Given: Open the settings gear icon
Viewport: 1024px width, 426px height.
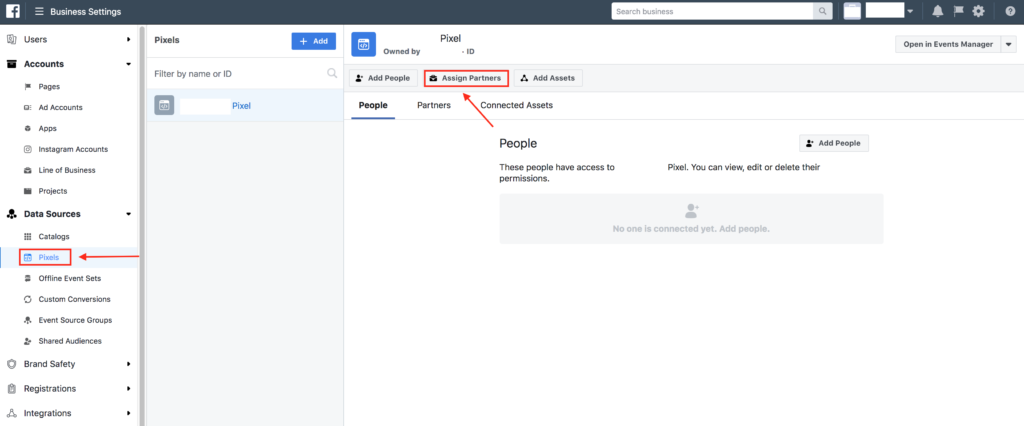Looking at the screenshot, I should tap(978, 11).
